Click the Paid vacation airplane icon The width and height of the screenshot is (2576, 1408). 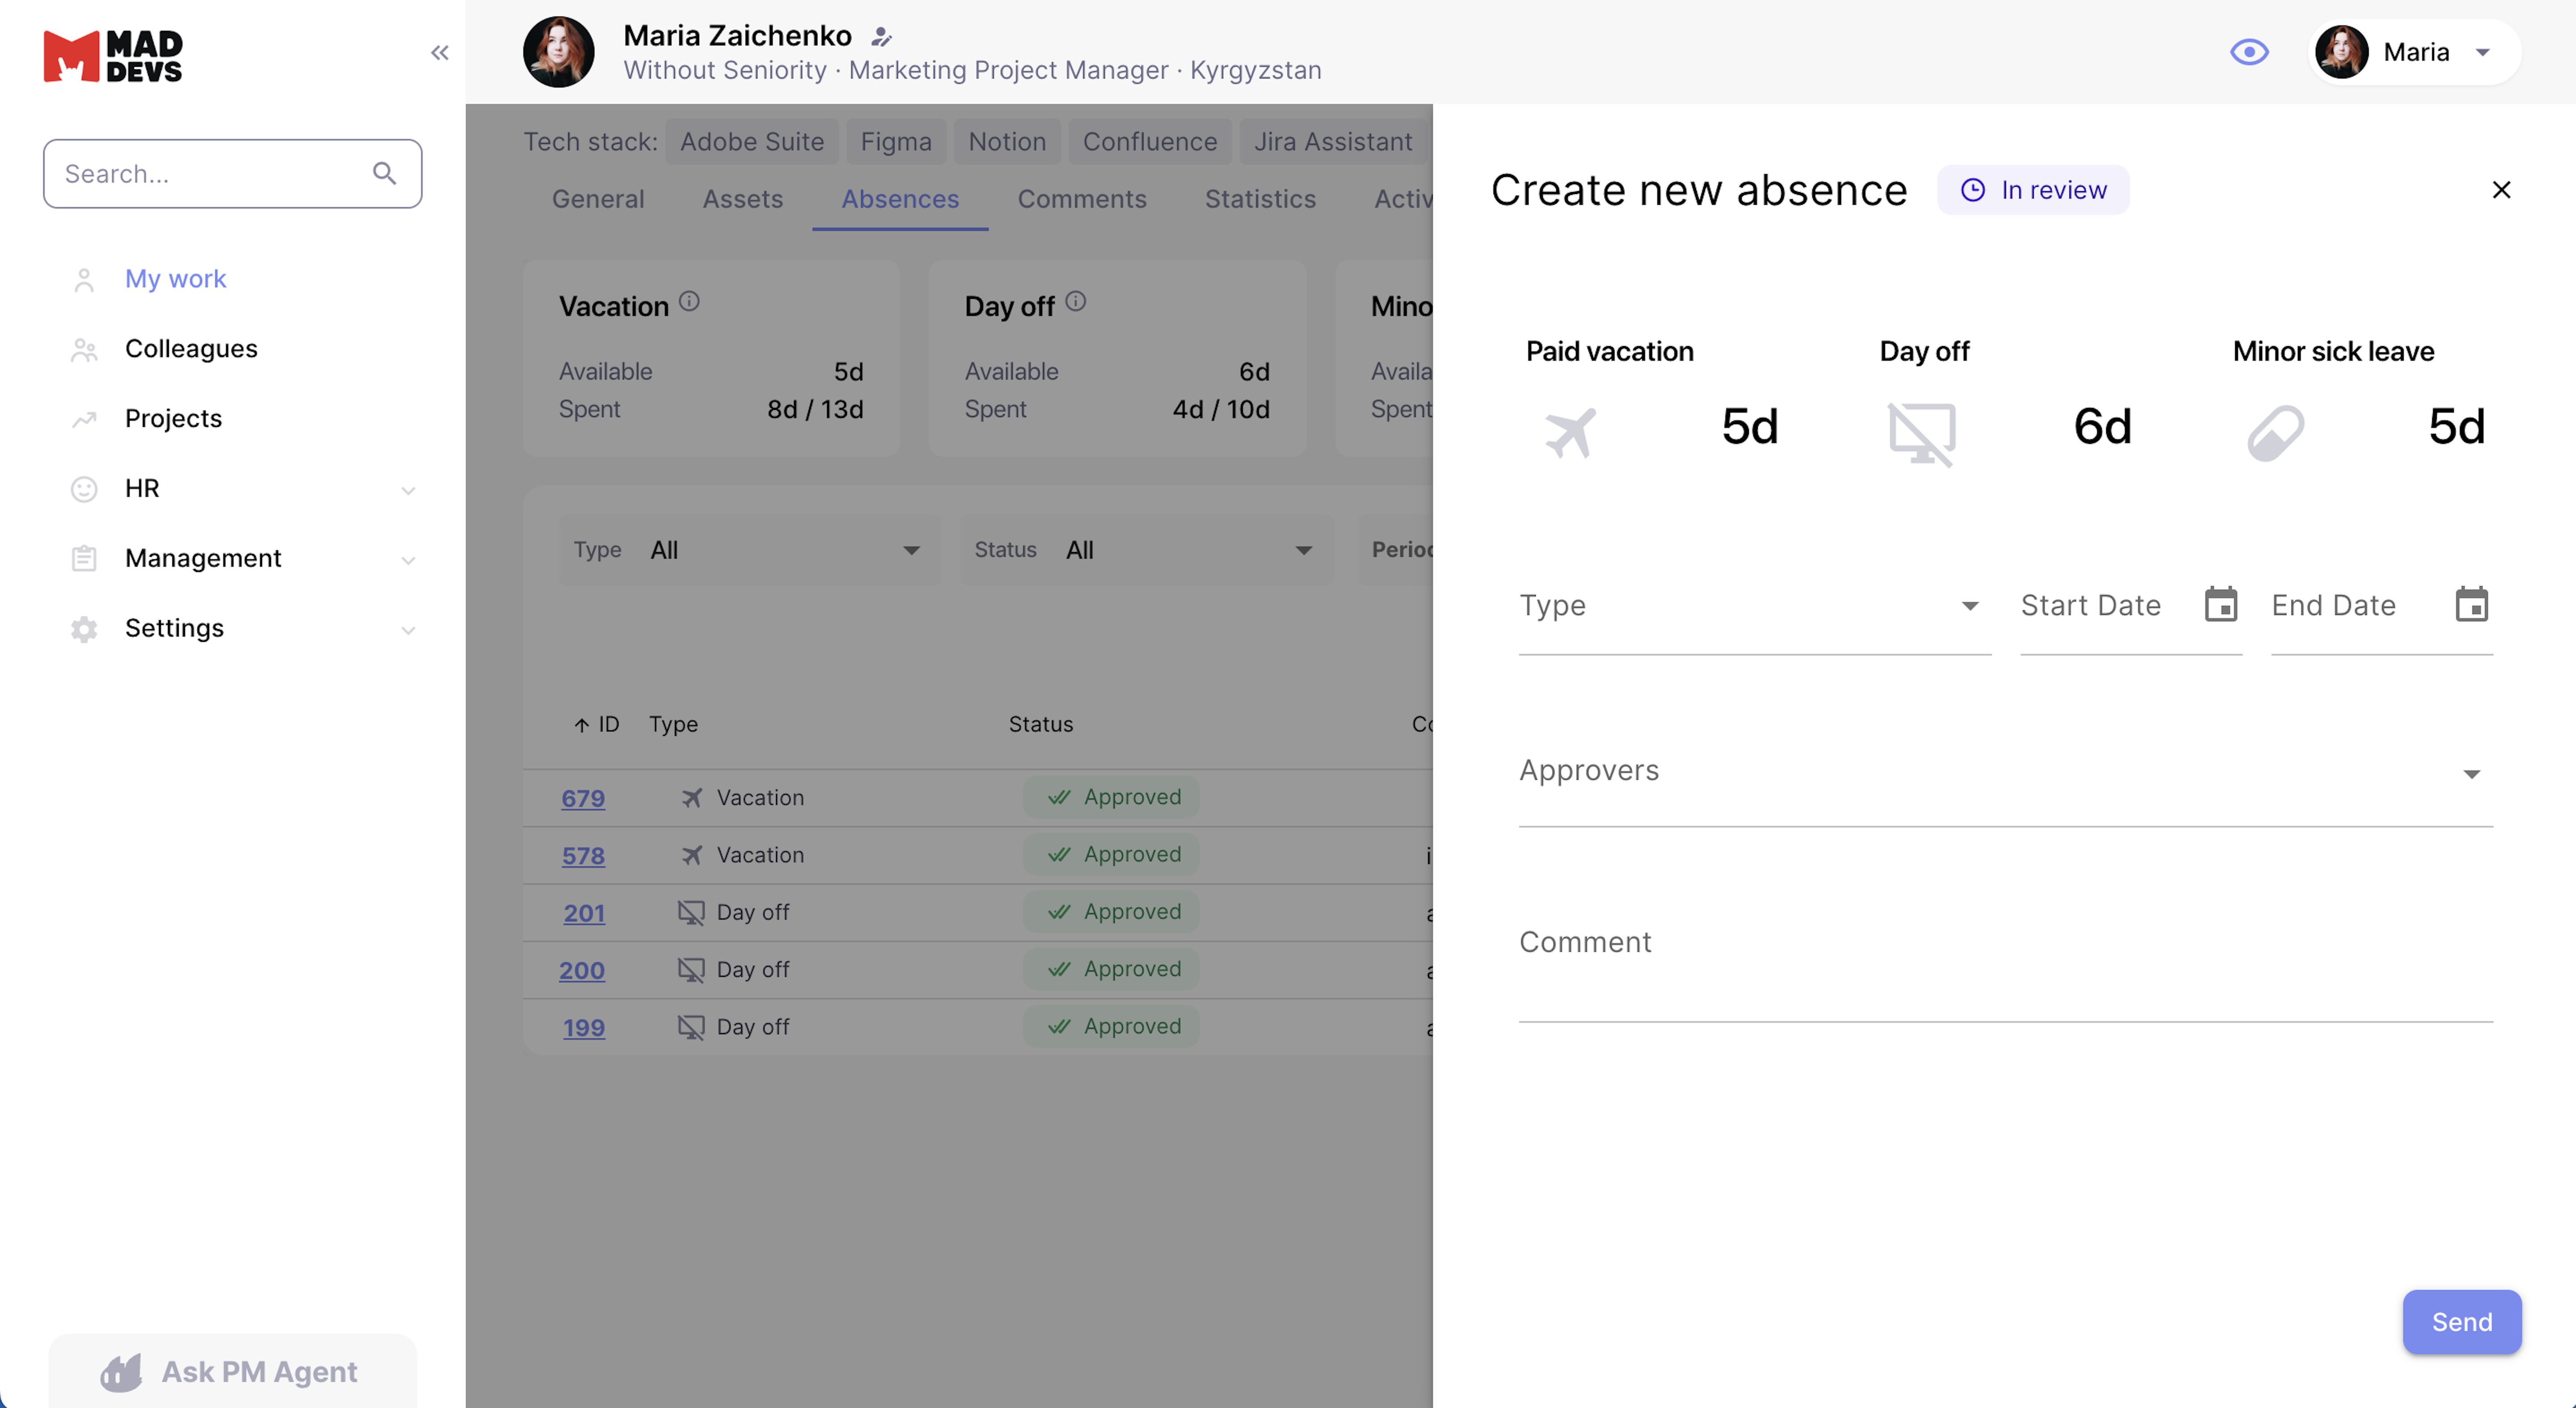coord(1570,432)
